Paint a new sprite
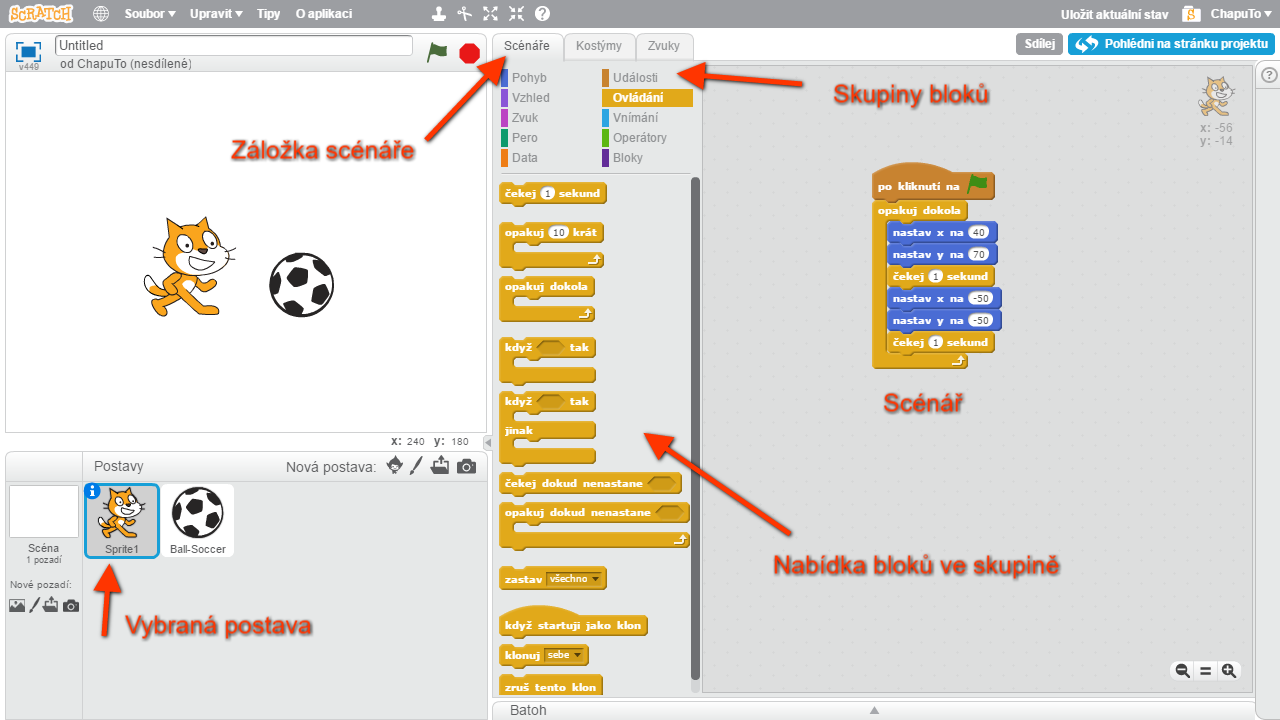This screenshot has width=1280, height=720. 417,465
